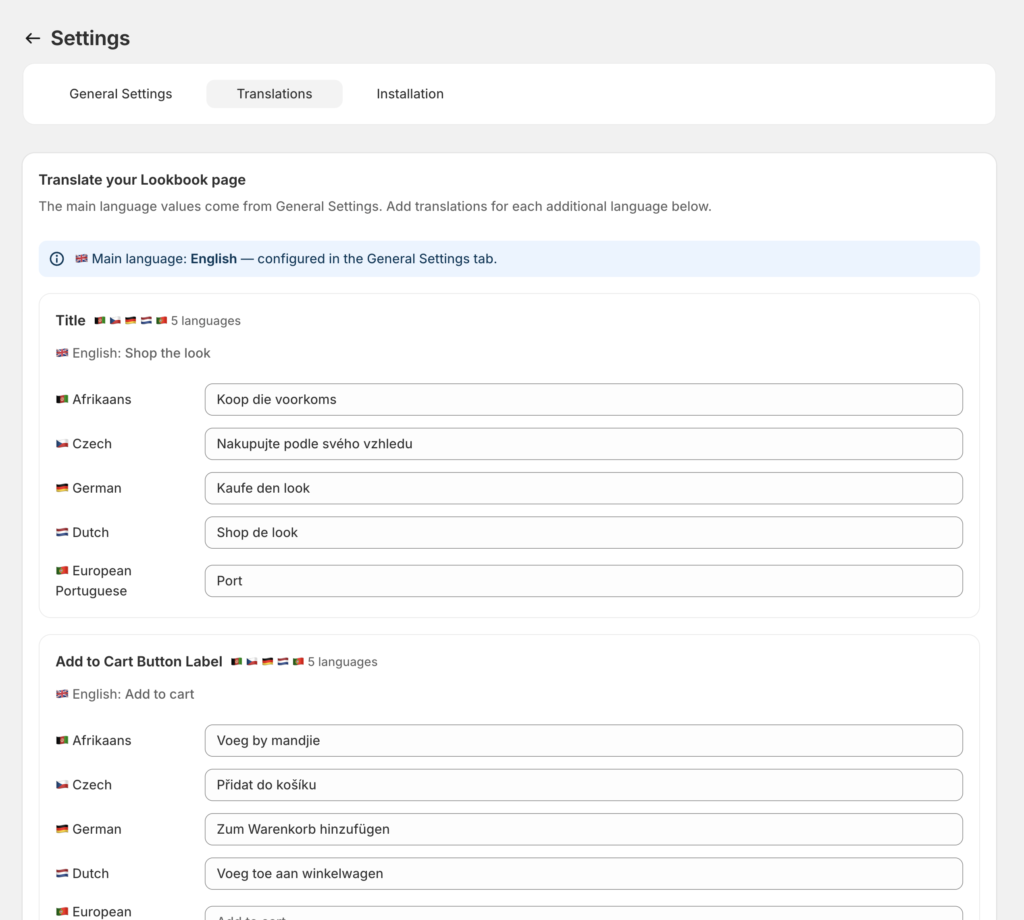The height and width of the screenshot is (920, 1024).
Task: Click the info icon in Main language banner
Action: pos(57,259)
